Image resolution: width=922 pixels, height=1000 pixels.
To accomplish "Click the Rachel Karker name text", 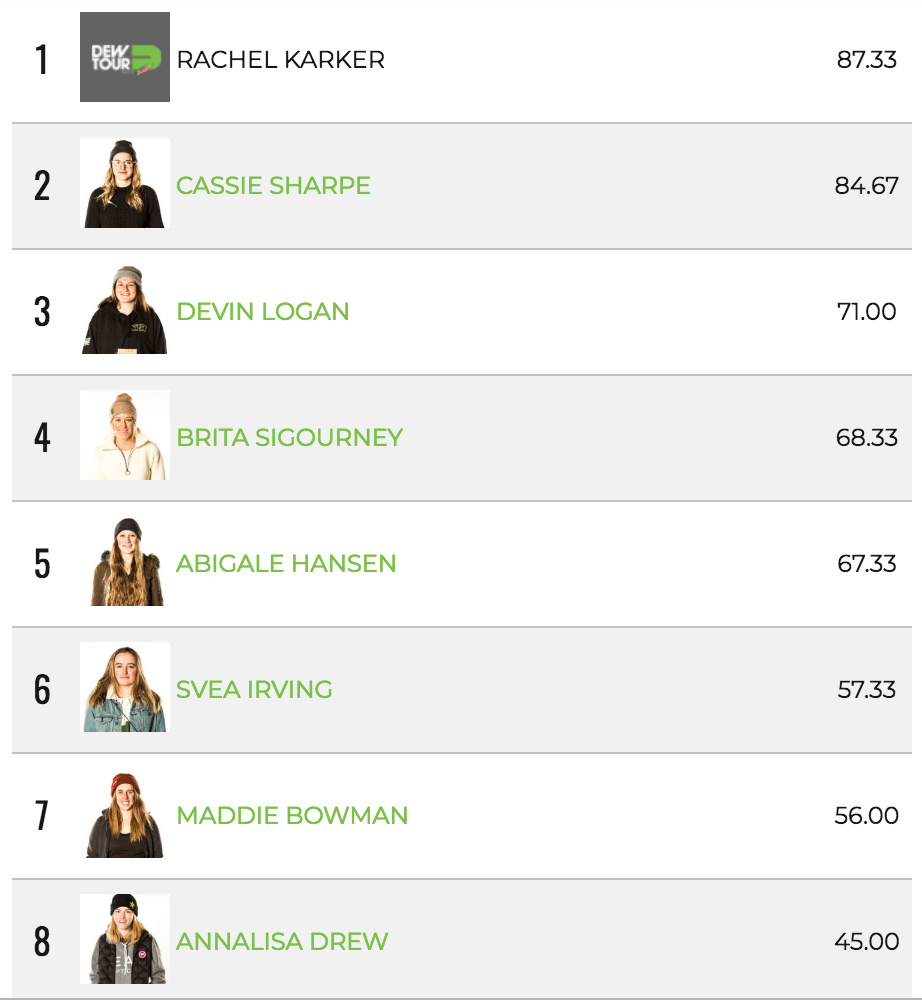I will coord(280,59).
